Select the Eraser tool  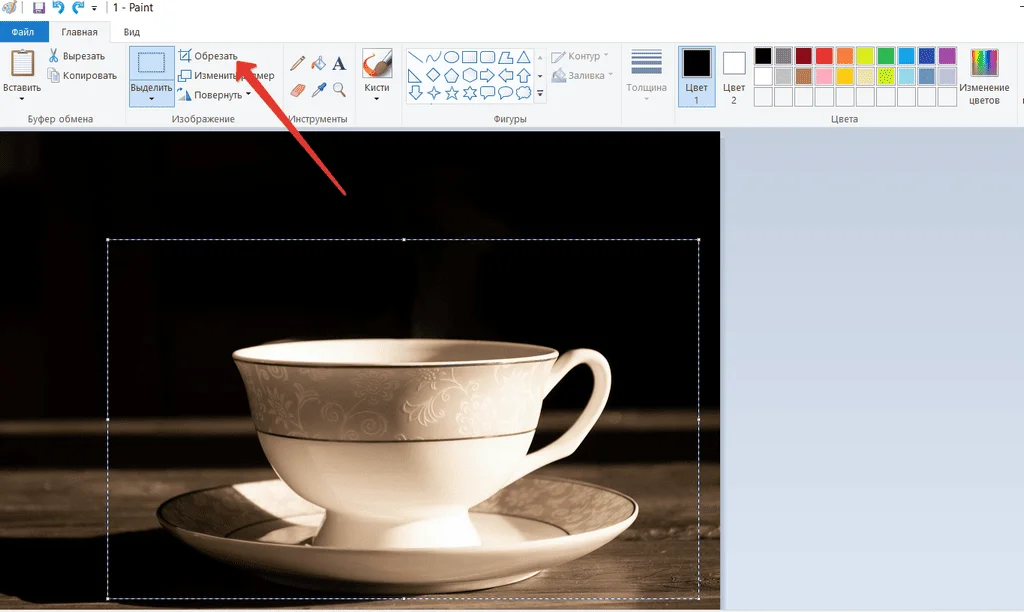(298, 90)
